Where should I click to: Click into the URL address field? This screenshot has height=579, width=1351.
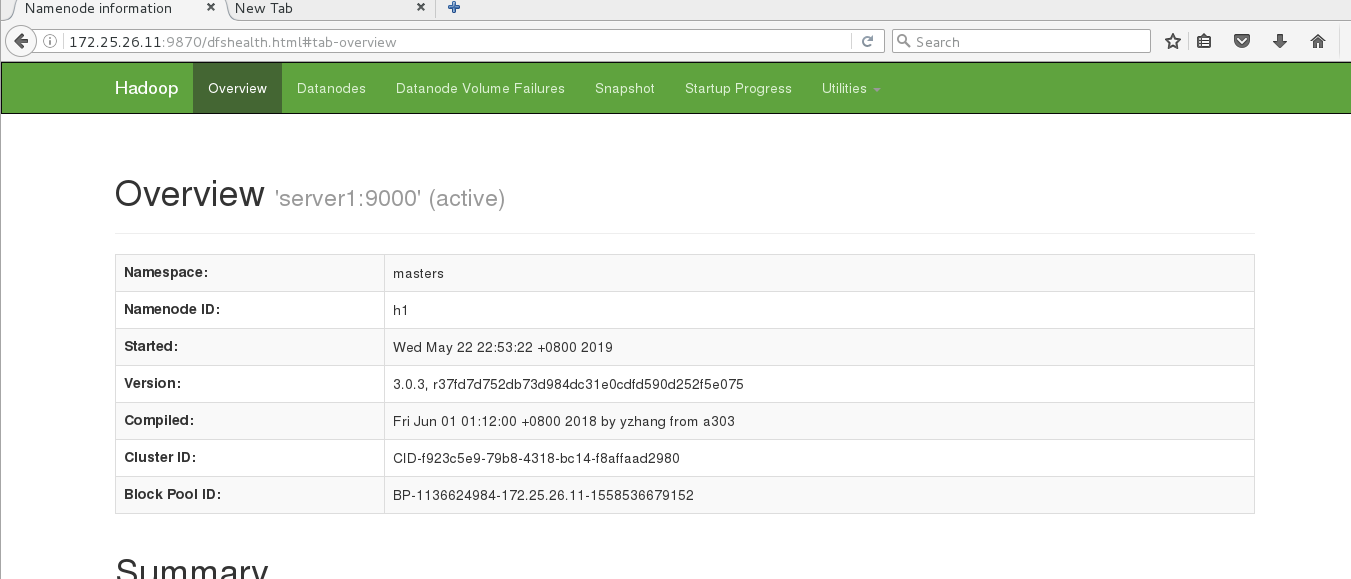pos(456,42)
